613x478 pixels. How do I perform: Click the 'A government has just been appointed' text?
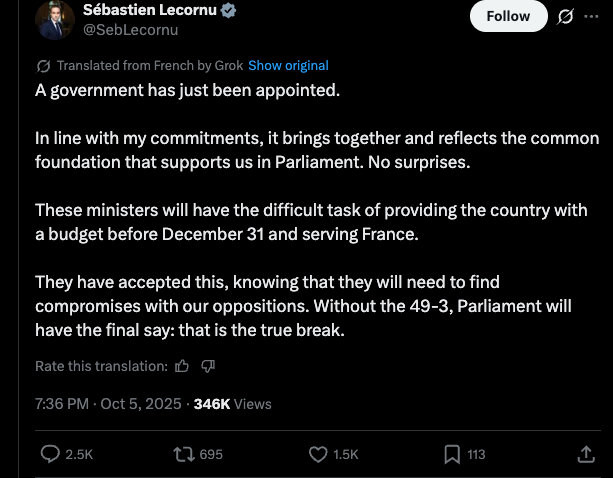point(188,89)
